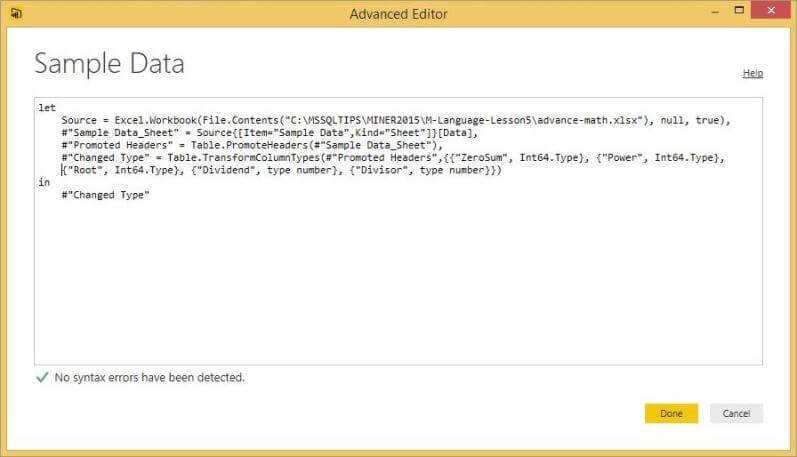797x457 pixels.
Task: Click the Cancel button
Action: pyautogui.click(x=736, y=413)
